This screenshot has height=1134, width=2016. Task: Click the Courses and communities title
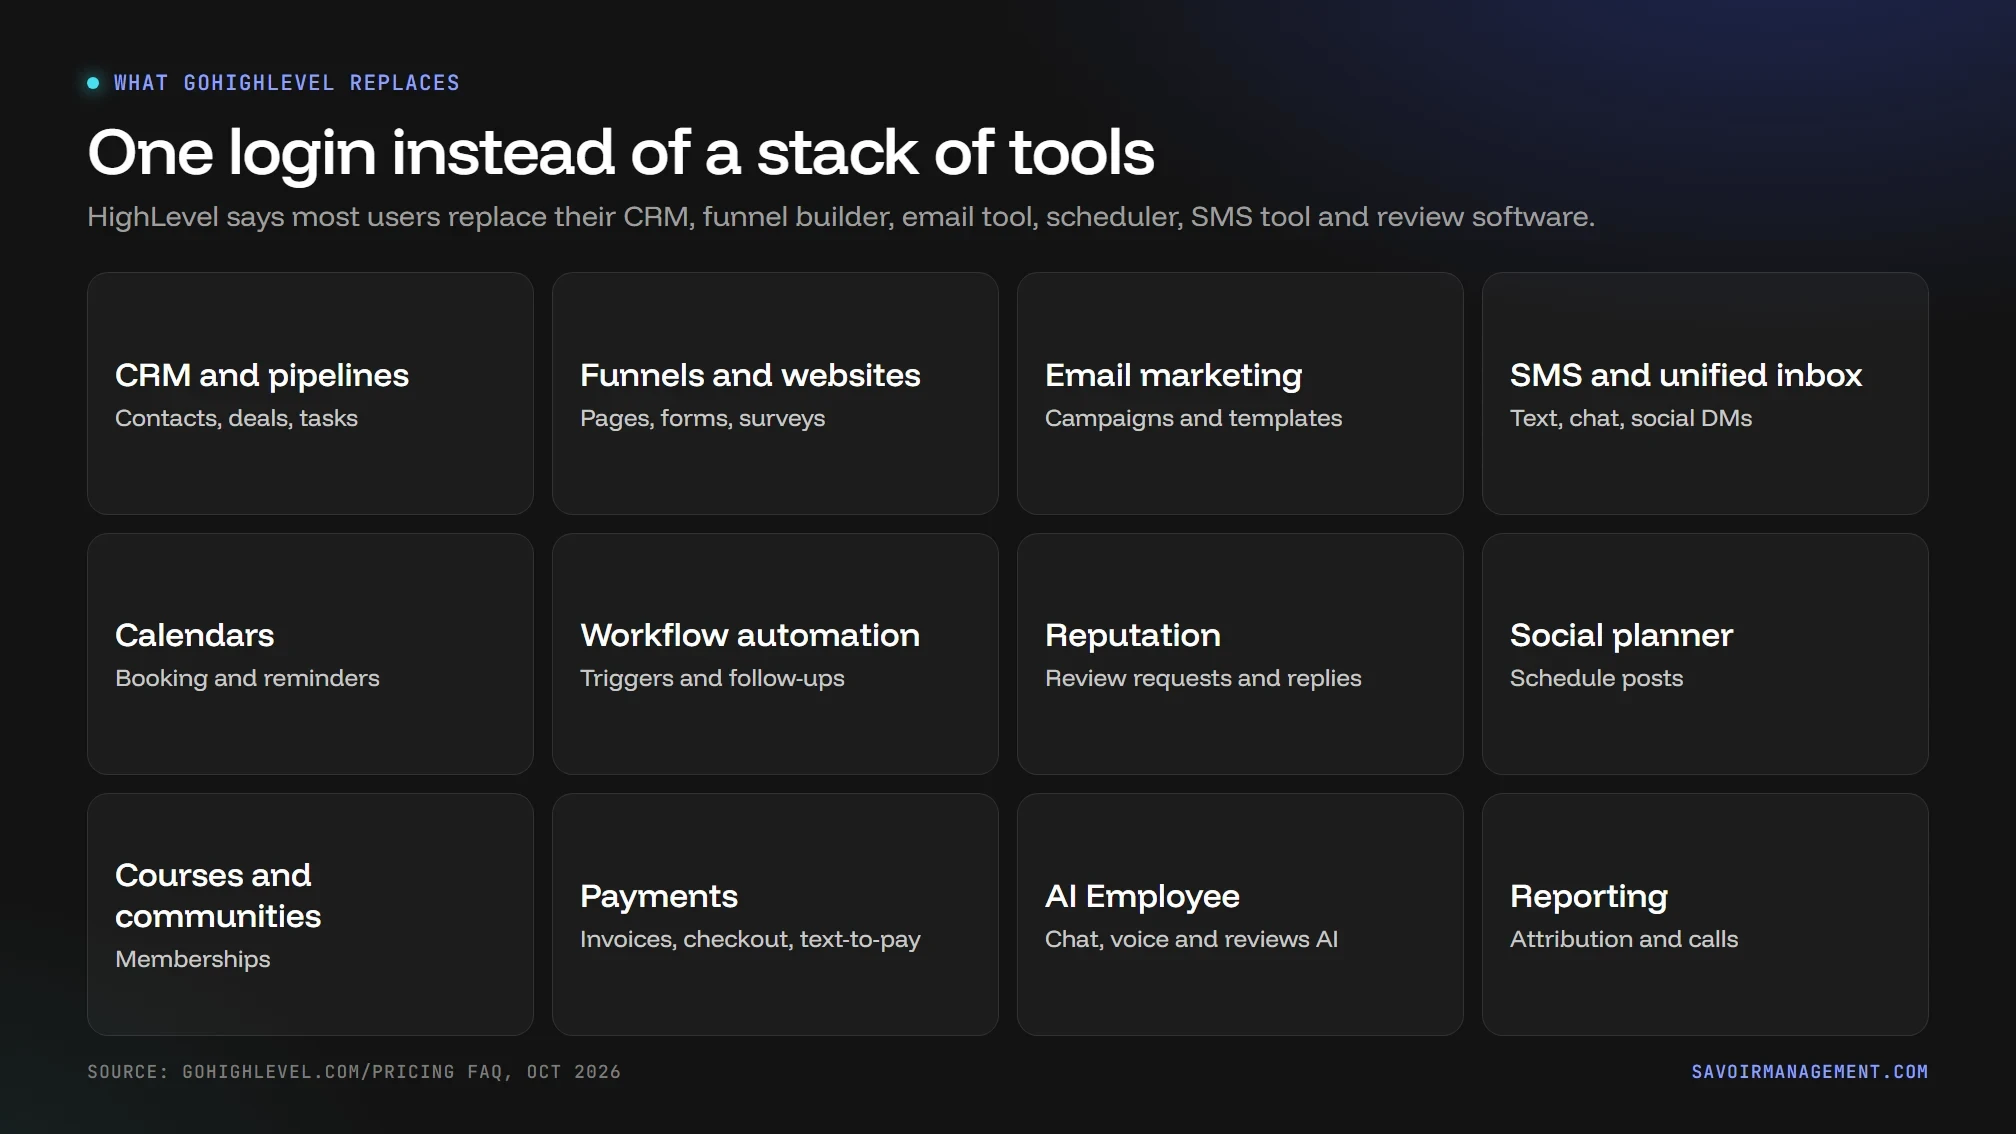218,896
